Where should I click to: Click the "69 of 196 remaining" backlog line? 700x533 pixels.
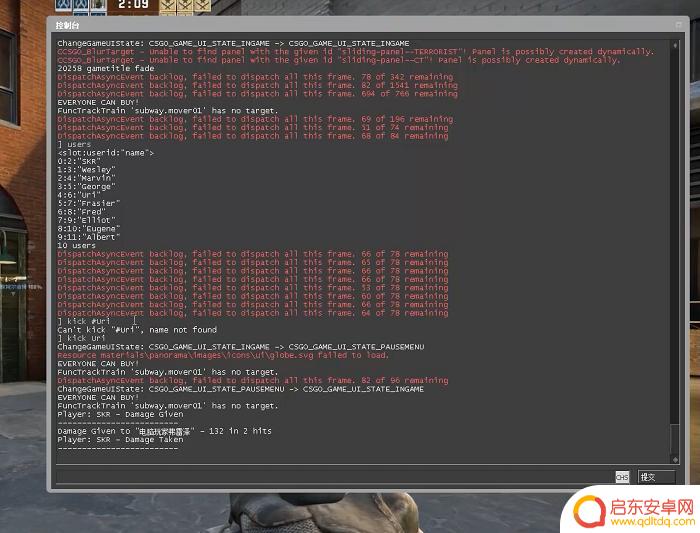[x=255, y=119]
